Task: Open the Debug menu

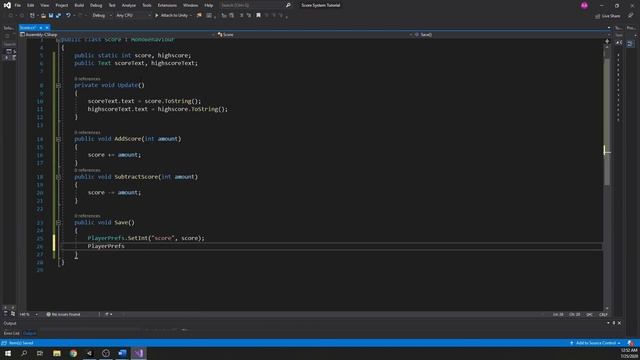Action: click(x=96, y=5)
